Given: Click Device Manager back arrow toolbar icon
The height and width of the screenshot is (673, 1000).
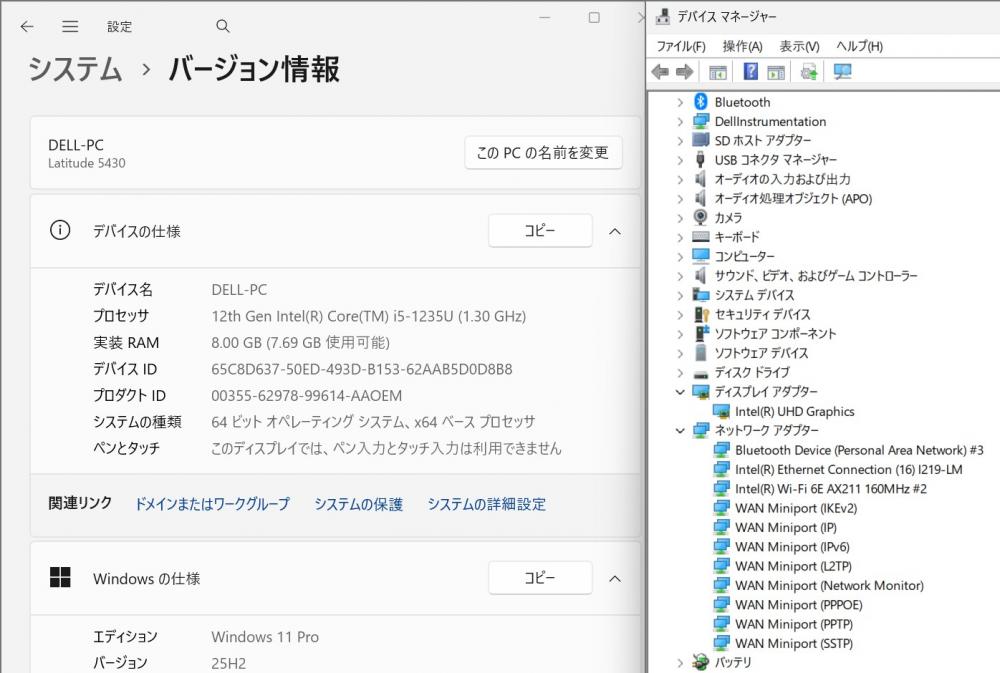Looking at the screenshot, I should pos(660,72).
